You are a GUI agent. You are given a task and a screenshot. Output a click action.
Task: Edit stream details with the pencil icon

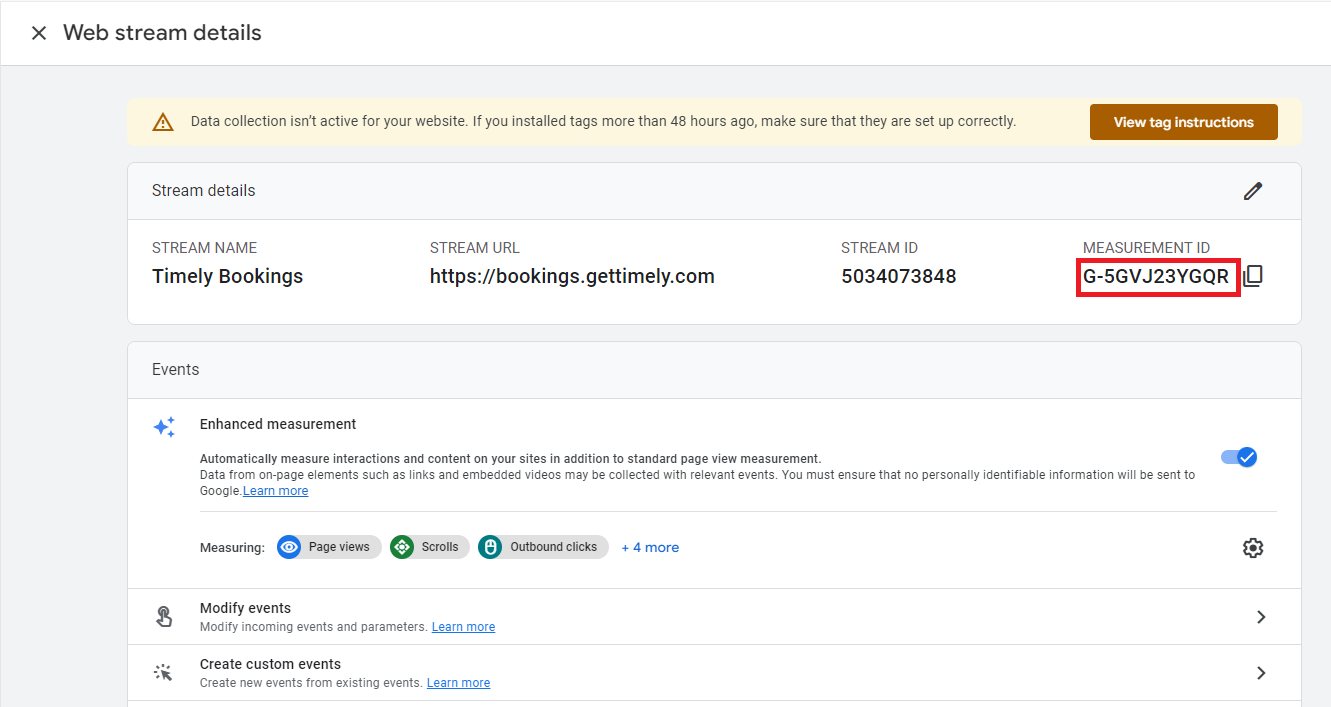(1253, 191)
